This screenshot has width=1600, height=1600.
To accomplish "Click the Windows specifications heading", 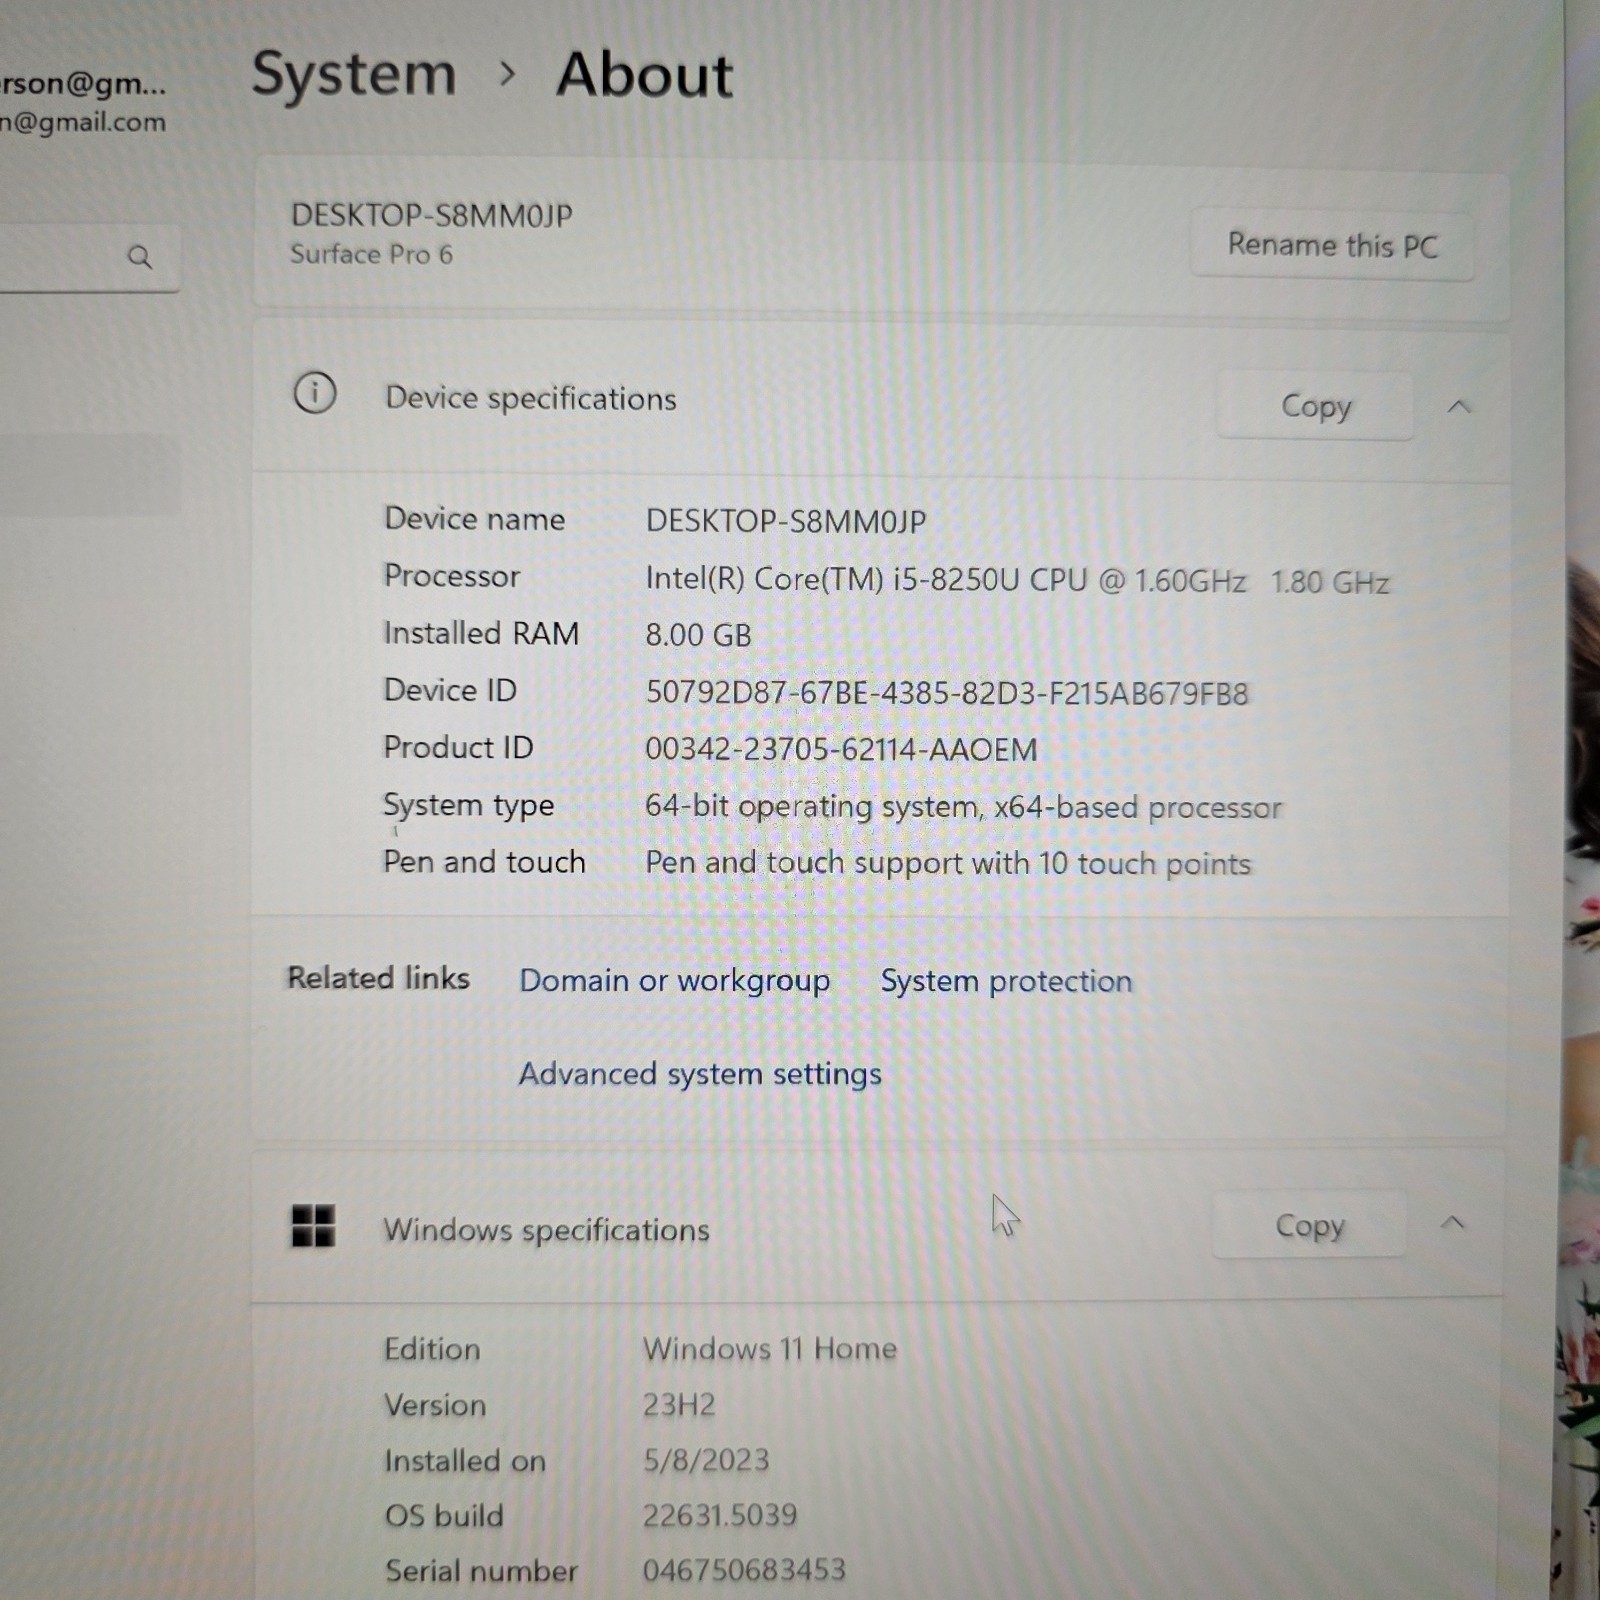I will click(546, 1230).
